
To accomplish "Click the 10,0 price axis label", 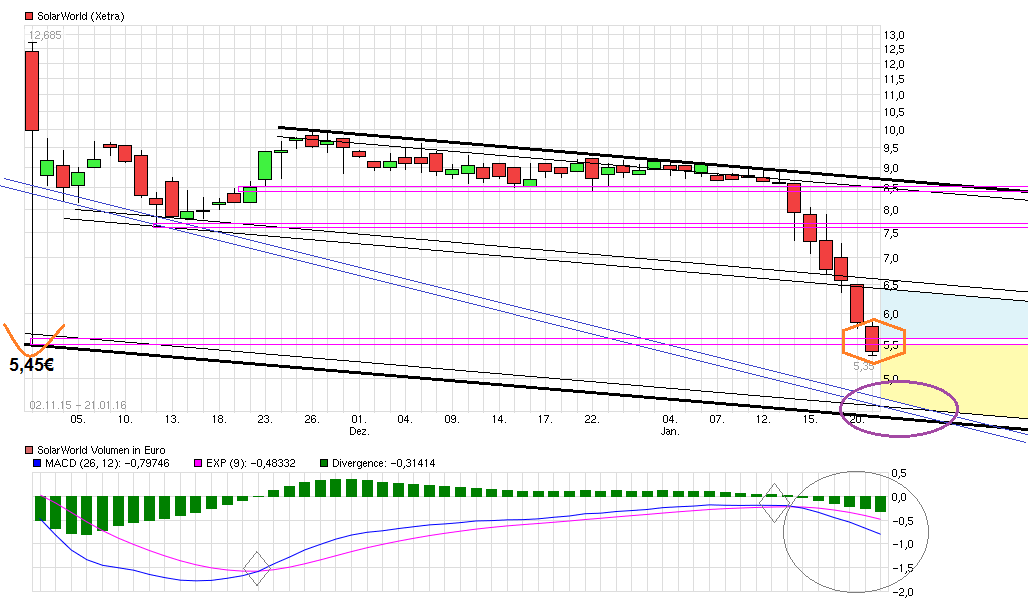I will pos(894,130).
